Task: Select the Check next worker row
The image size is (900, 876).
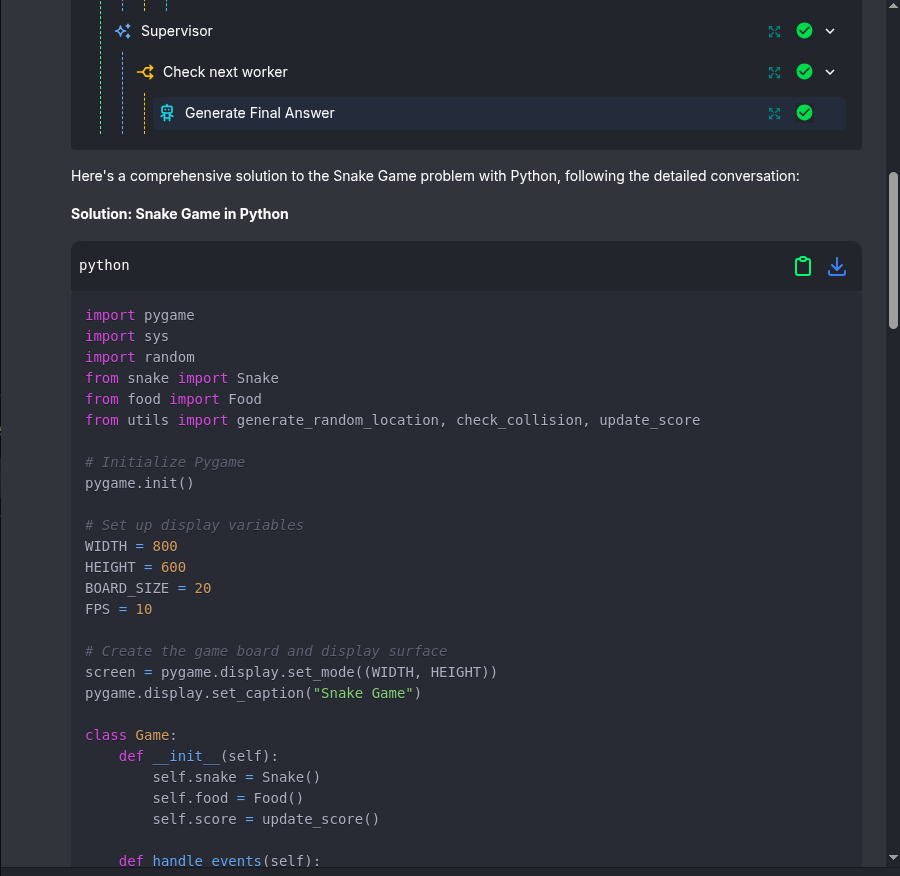Action: [490, 72]
